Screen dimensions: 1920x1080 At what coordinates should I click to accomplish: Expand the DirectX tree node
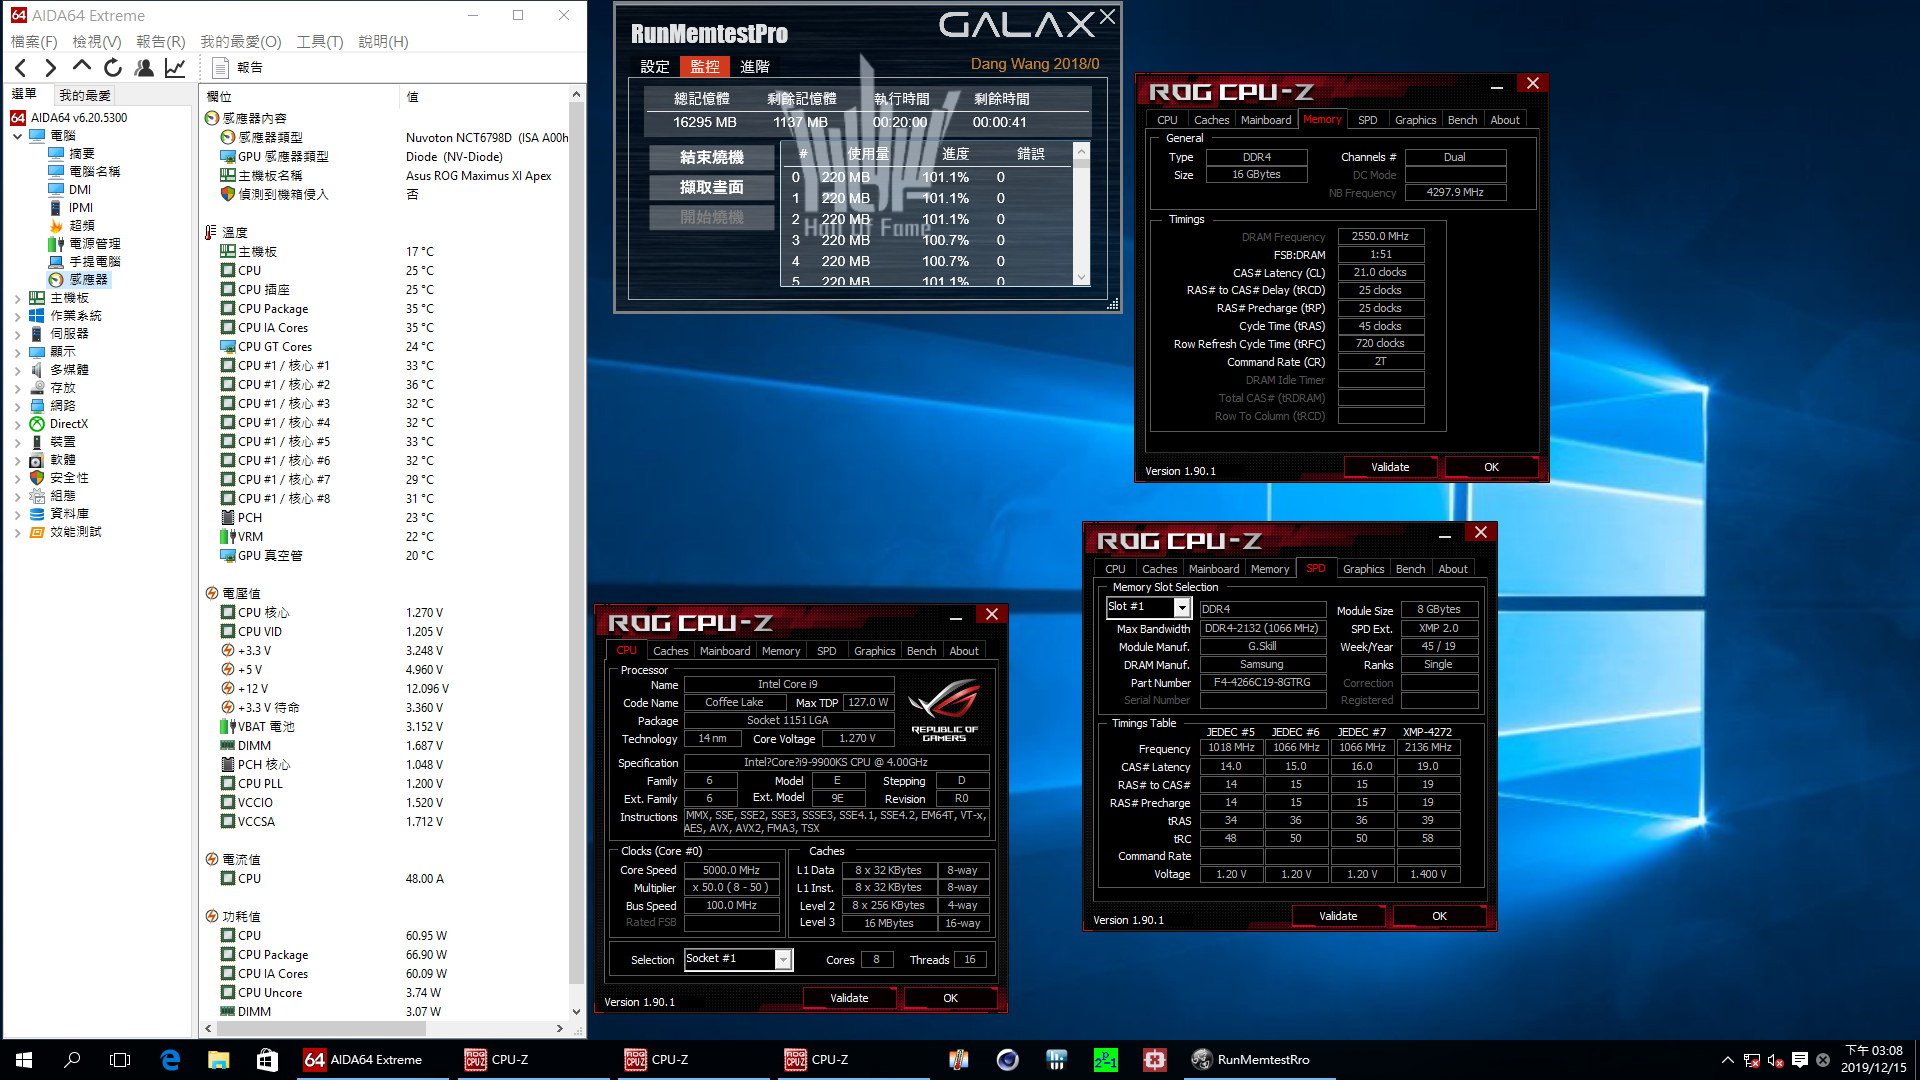pos(17,424)
